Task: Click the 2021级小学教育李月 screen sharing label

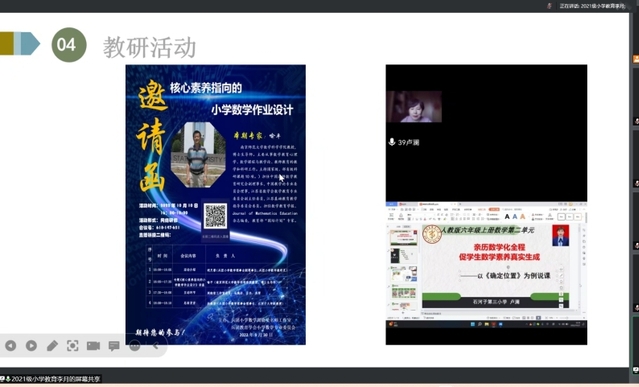Action: [x=55, y=379]
